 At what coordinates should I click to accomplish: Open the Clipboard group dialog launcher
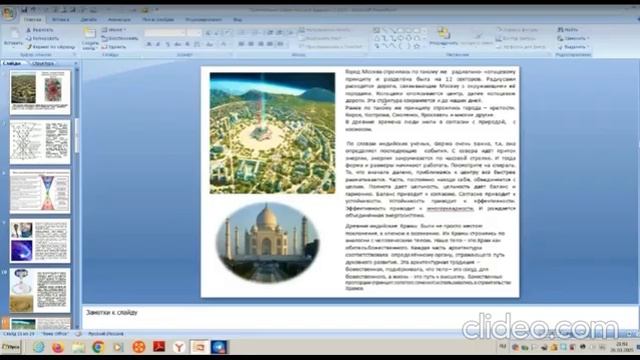point(75,54)
